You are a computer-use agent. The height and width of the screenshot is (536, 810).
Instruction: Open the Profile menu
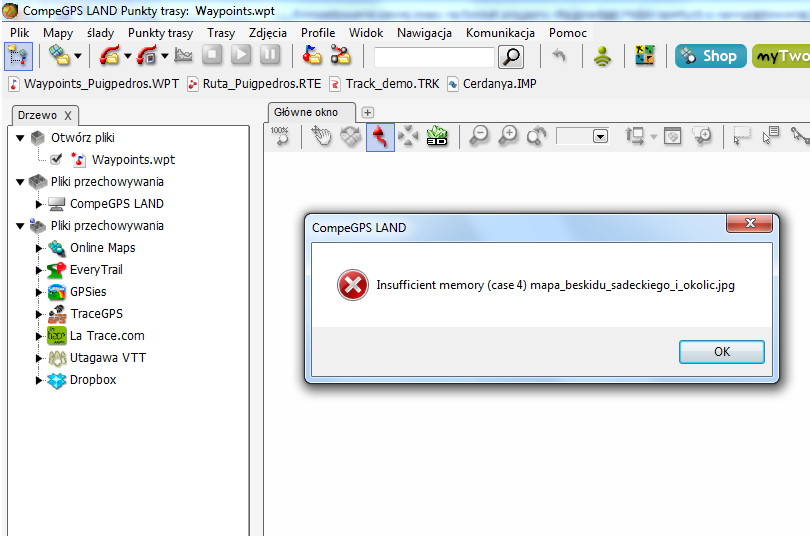[318, 33]
